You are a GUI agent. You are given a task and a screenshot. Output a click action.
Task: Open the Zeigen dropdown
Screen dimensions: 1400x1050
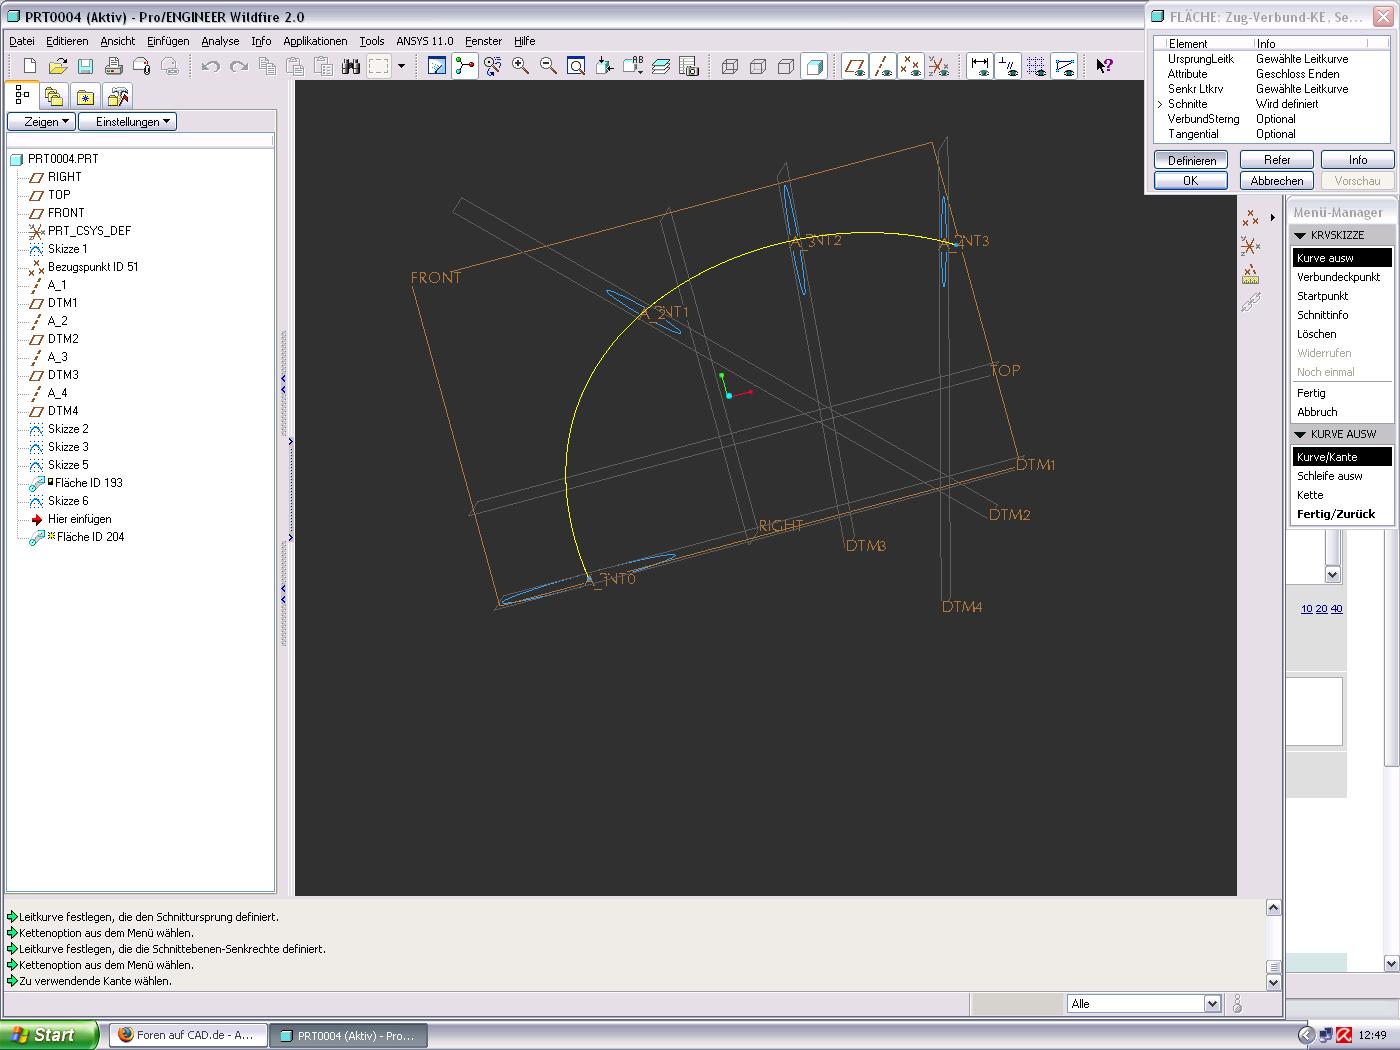pyautogui.click(x=41, y=121)
